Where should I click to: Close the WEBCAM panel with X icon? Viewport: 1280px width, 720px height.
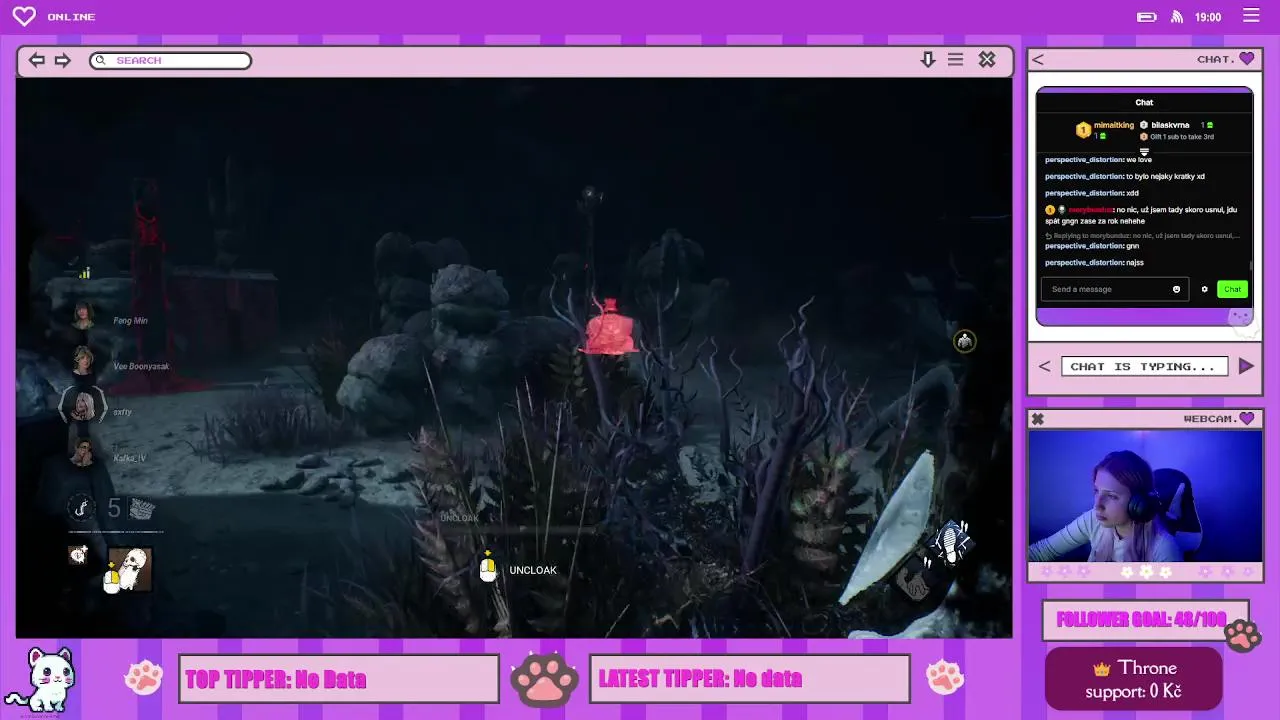(x=1037, y=419)
